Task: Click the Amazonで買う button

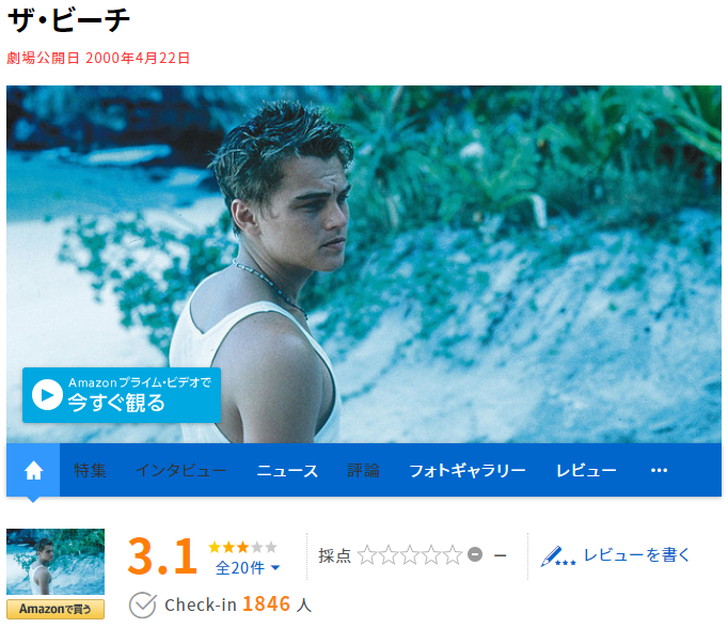Action: coord(55,609)
